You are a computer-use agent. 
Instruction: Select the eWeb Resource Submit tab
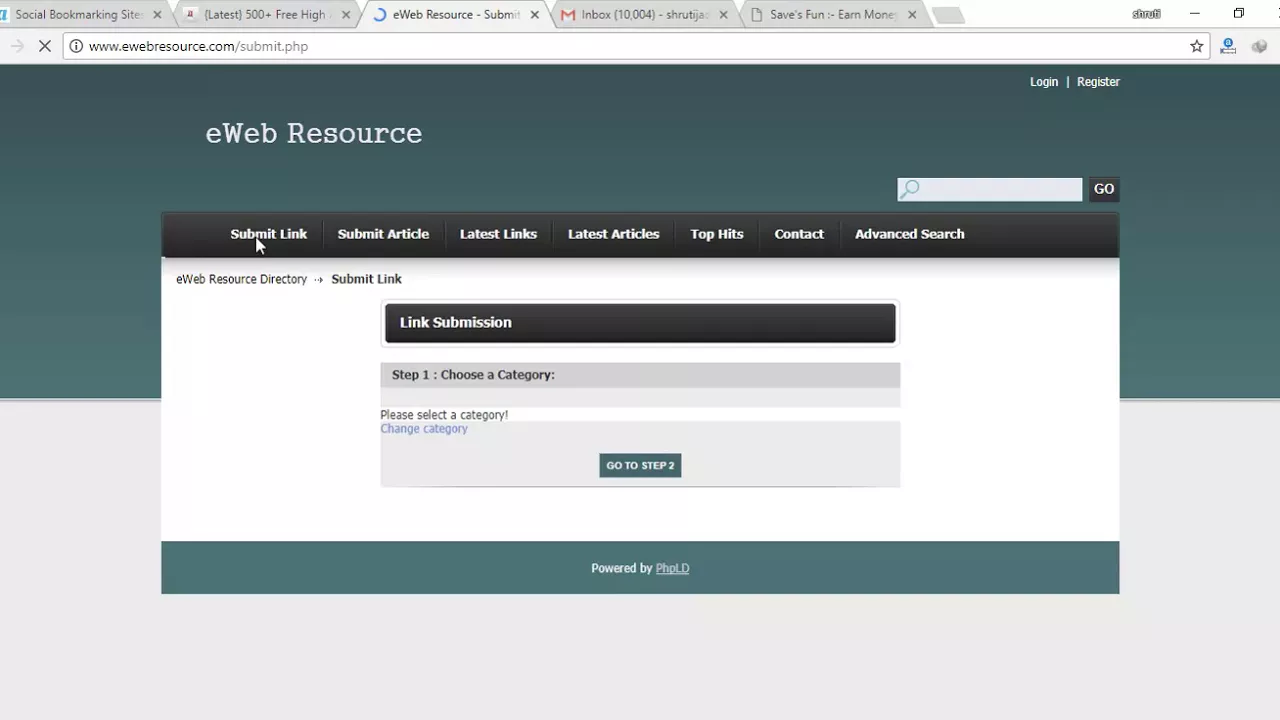pyautogui.click(x=456, y=15)
